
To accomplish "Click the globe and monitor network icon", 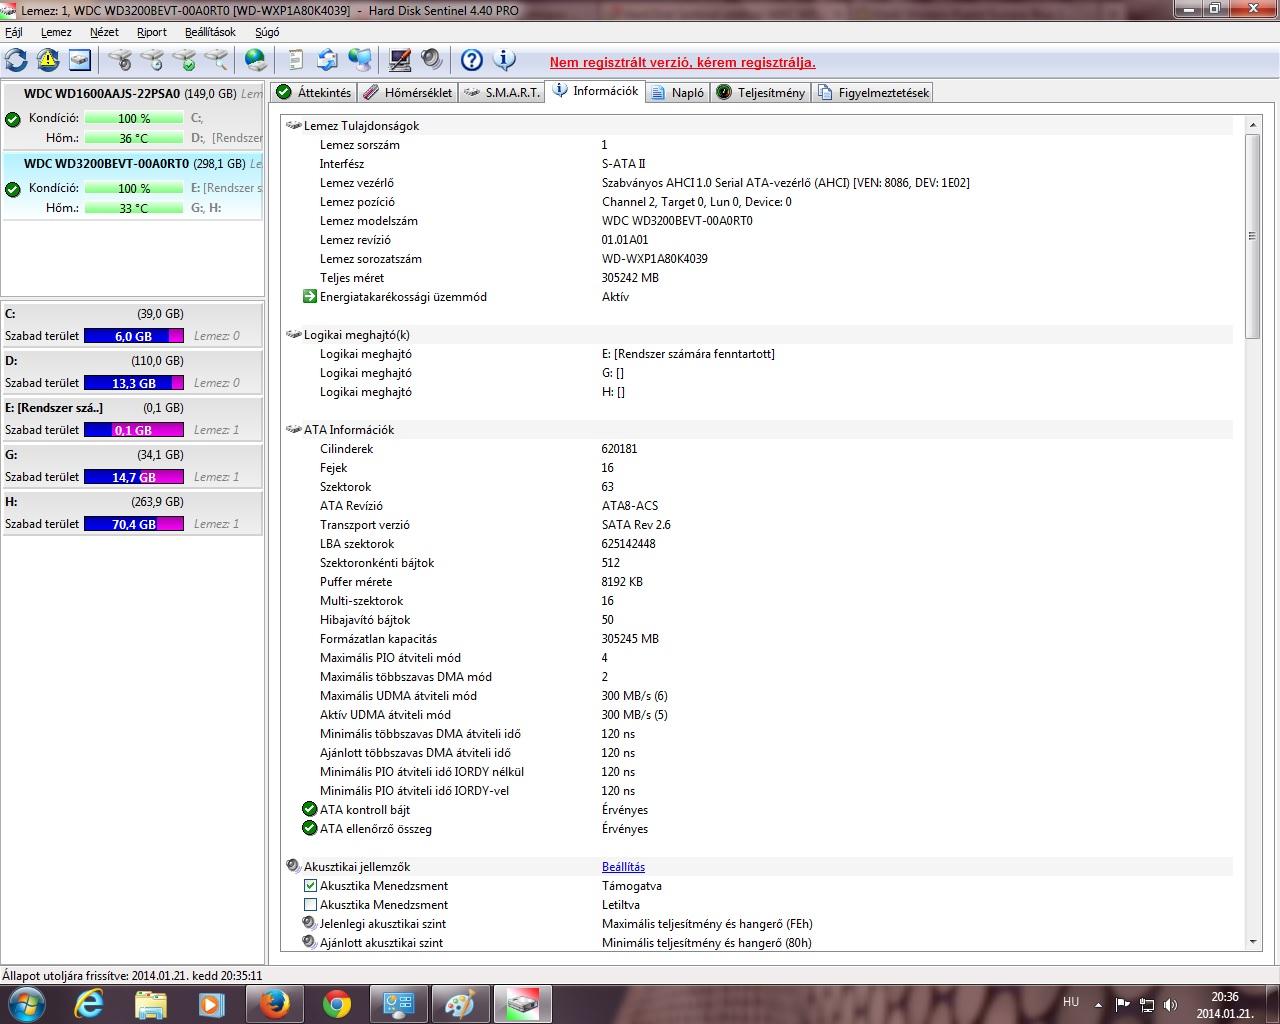I will point(360,60).
